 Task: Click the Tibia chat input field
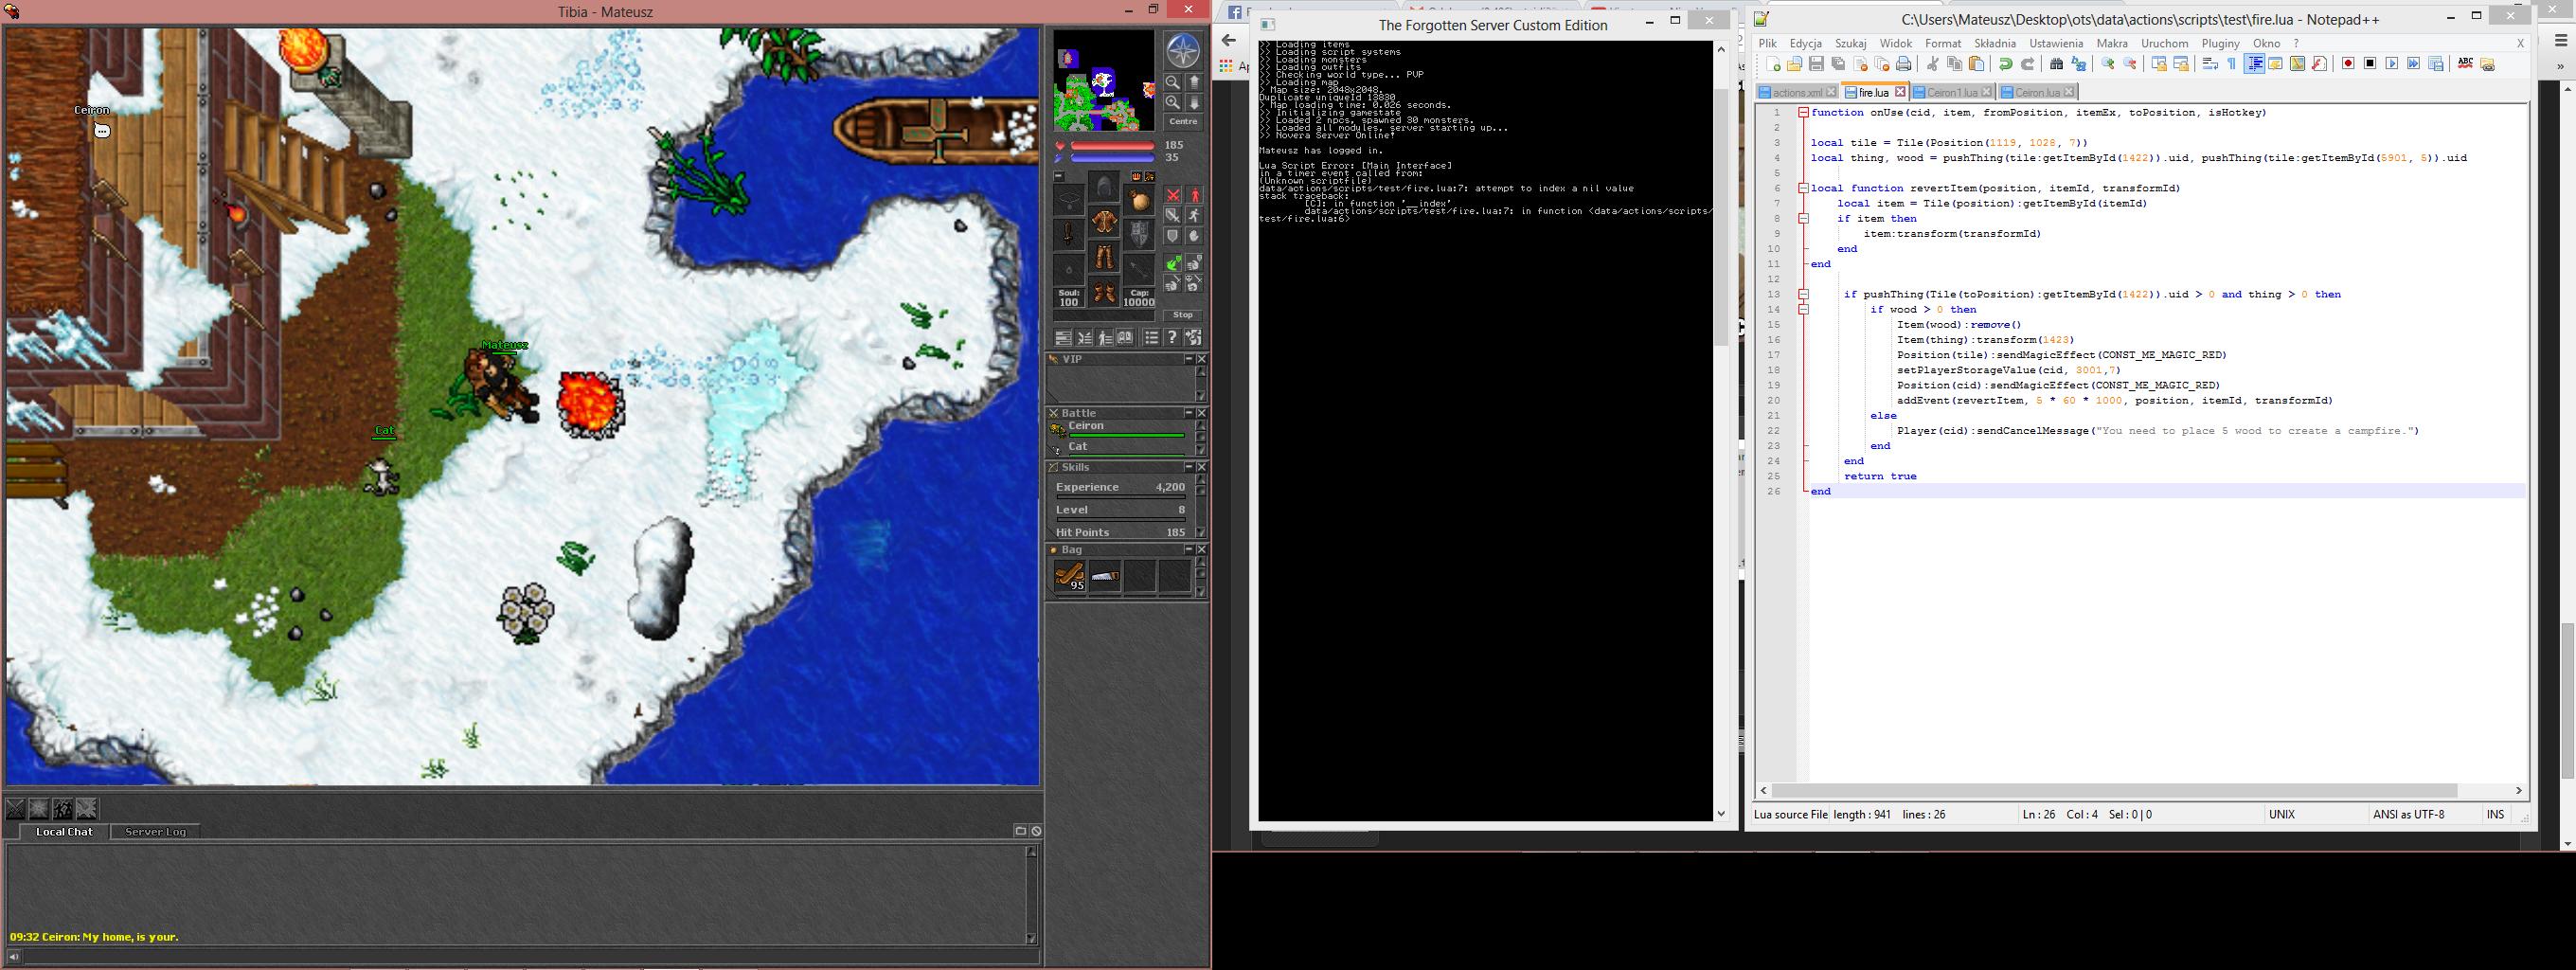click(x=530, y=957)
